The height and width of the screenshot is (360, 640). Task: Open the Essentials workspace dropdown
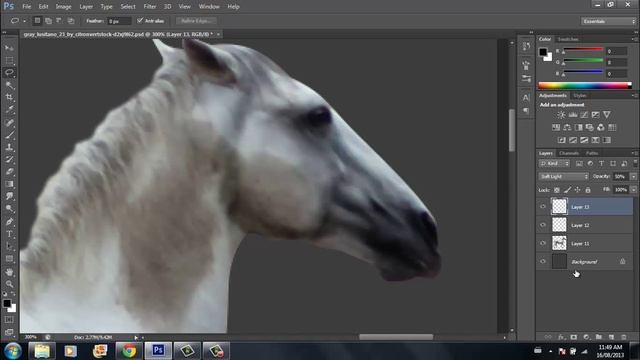(x=608, y=21)
